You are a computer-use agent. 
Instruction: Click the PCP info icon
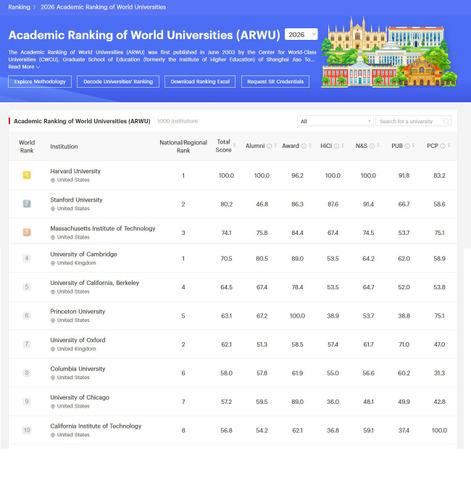(443, 146)
